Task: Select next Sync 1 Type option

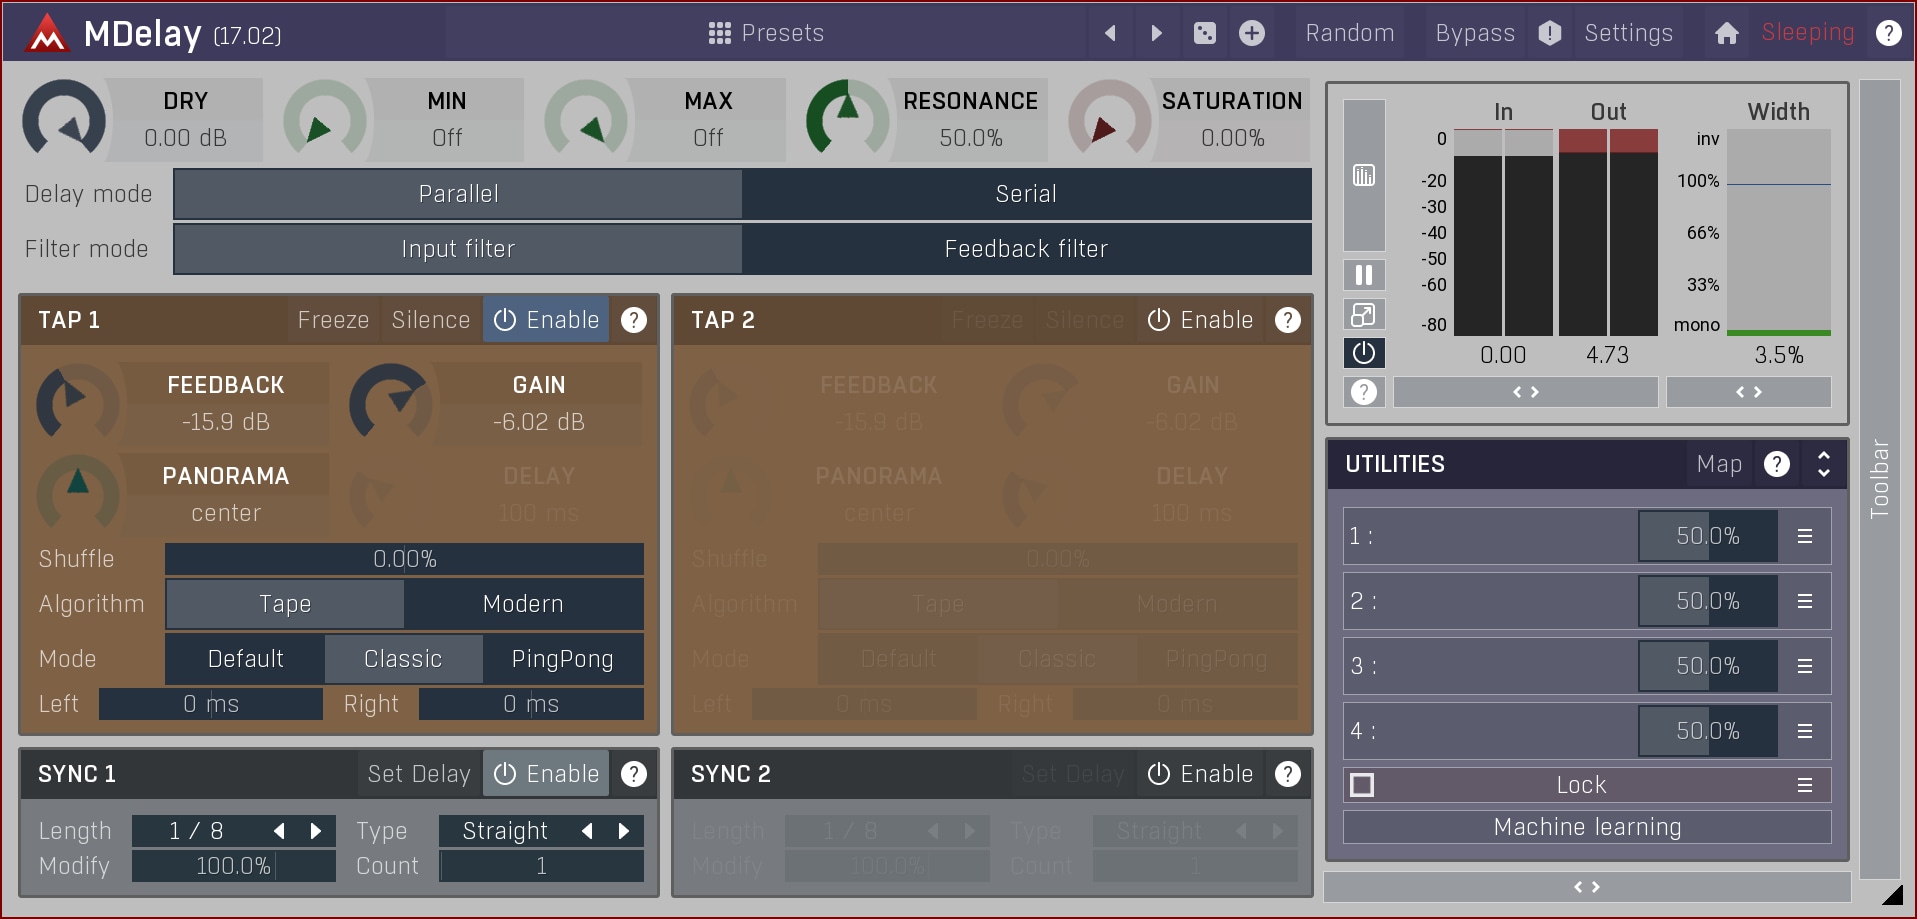Action: (624, 831)
